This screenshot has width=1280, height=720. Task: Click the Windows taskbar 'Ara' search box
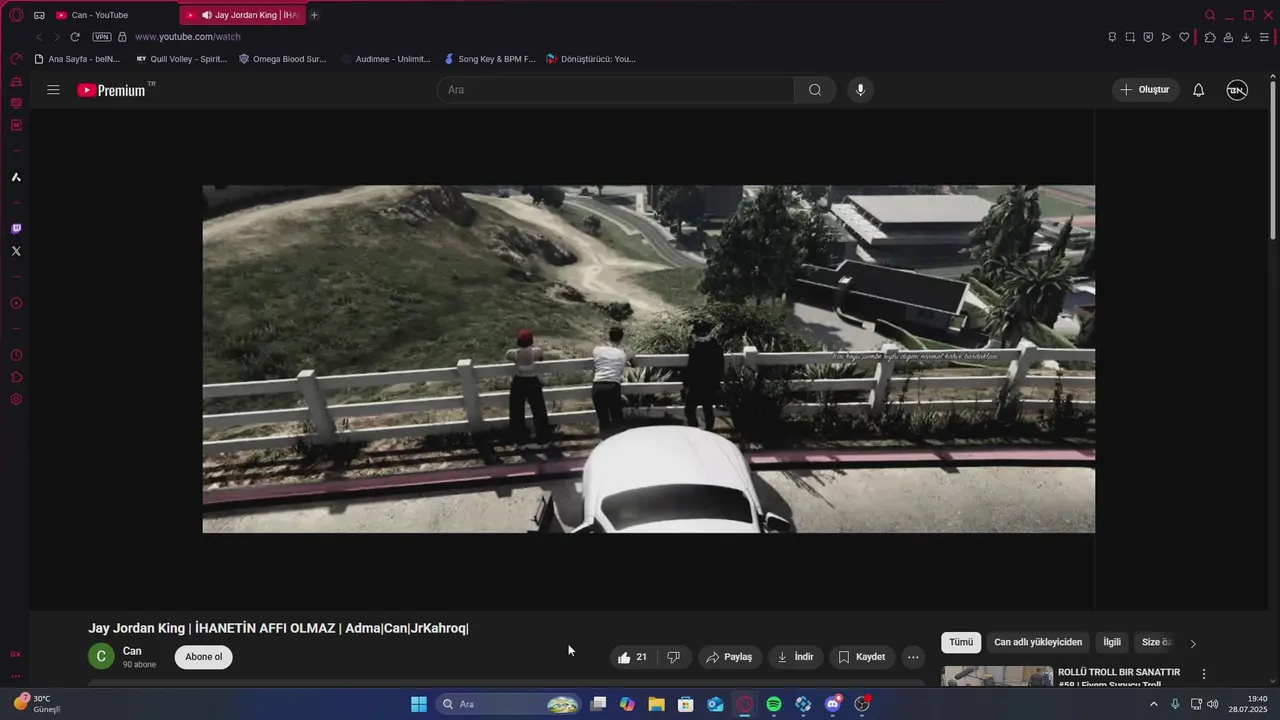click(x=510, y=704)
